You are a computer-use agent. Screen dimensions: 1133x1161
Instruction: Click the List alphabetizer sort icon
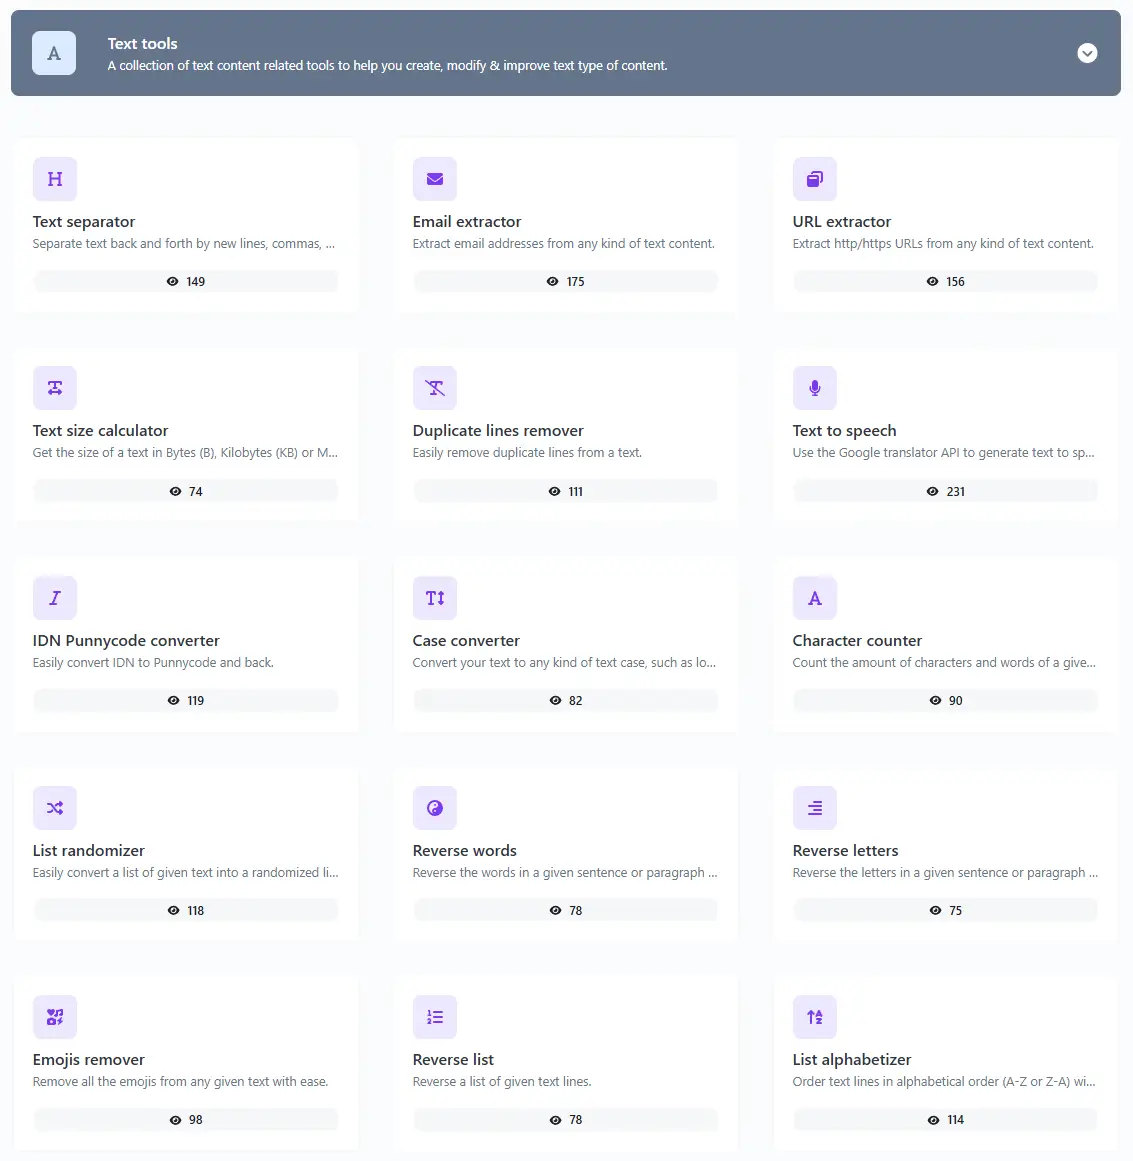[814, 1017]
